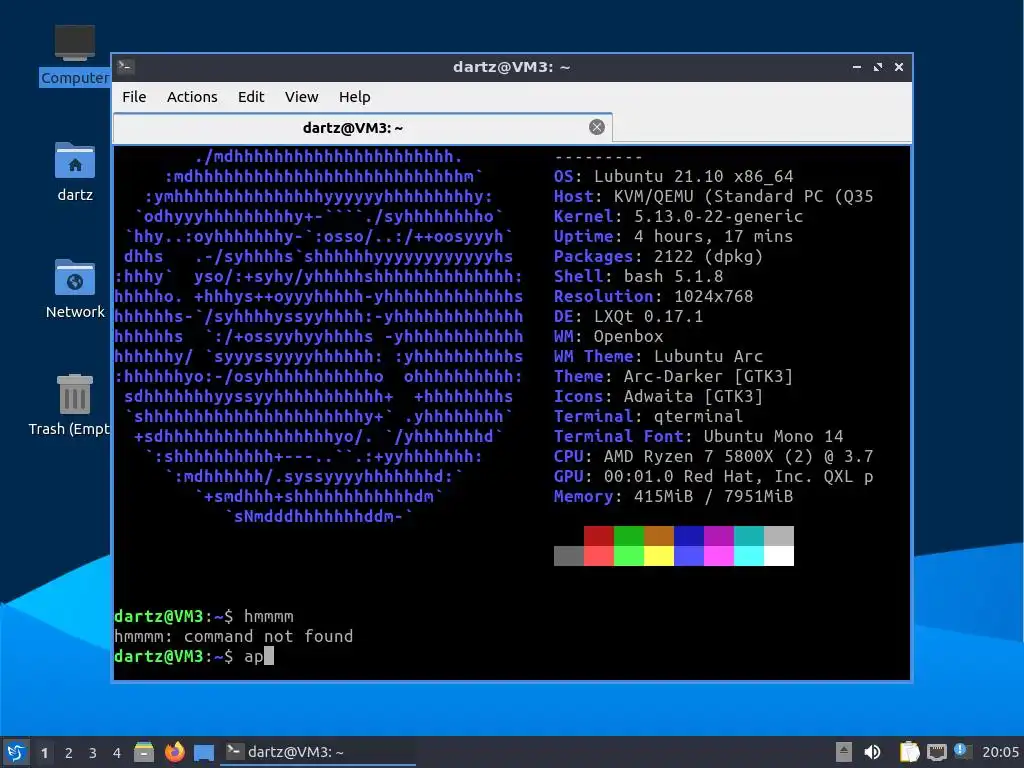Switch to workspace 3
Screen dimensions: 1024x768
[93, 753]
